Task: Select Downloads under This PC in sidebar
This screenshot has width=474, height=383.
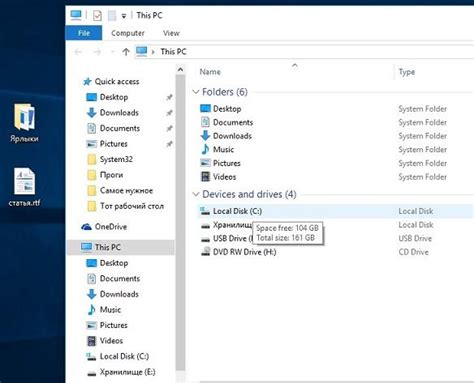Action: click(x=113, y=294)
